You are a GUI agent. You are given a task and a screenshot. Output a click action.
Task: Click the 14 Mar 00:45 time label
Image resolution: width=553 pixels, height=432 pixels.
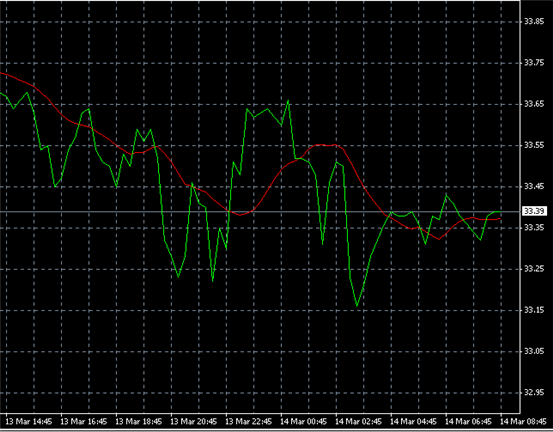[304, 422]
